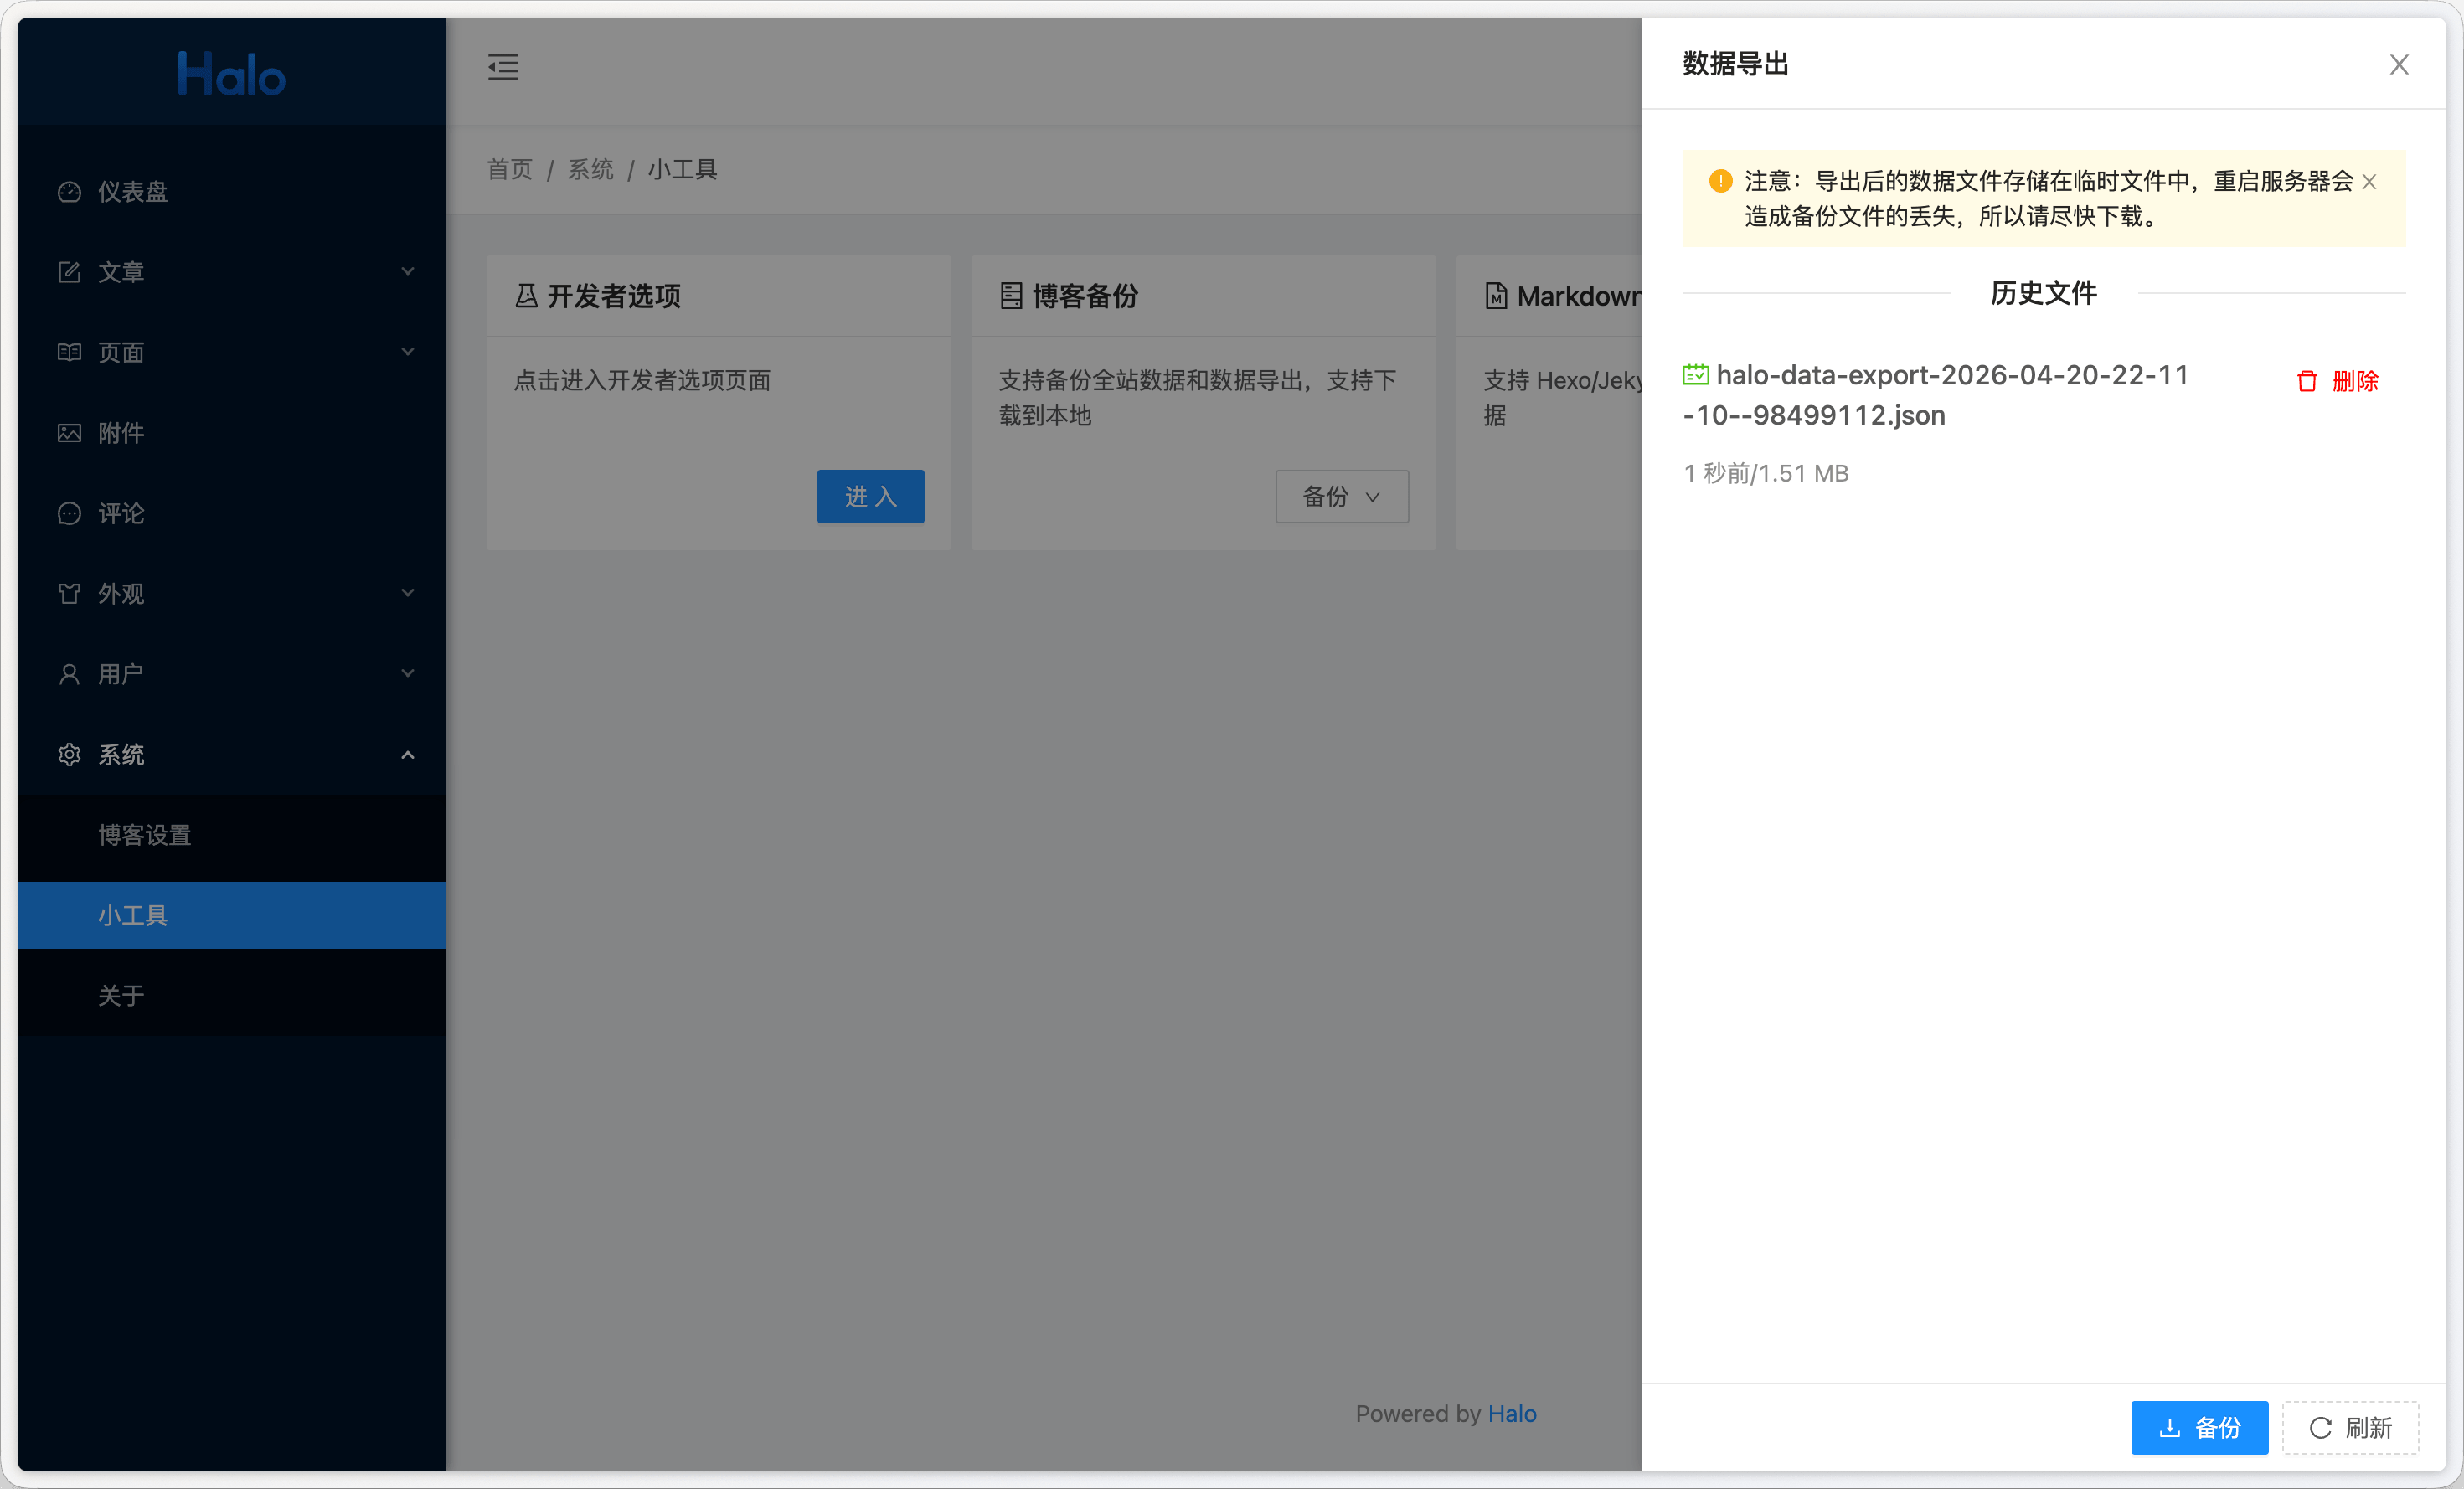Expand the 页面 submenu arrow
Image resolution: width=2464 pixels, height=1489 pixels.
coord(407,351)
